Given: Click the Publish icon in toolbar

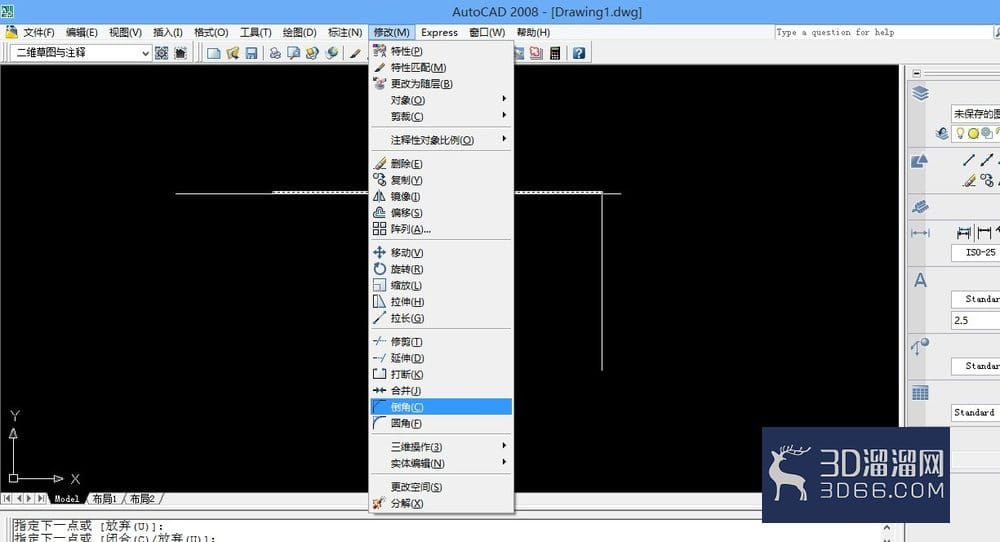Looking at the screenshot, I should click(x=312, y=53).
